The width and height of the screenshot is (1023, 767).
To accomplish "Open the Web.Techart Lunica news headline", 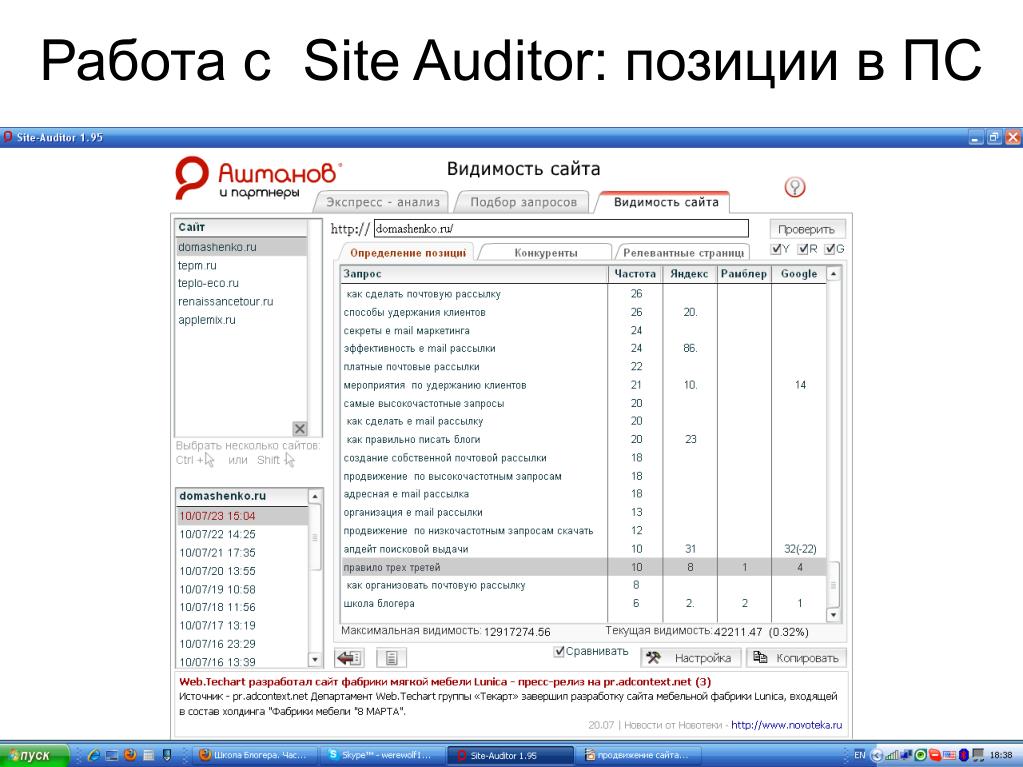I will point(445,682).
